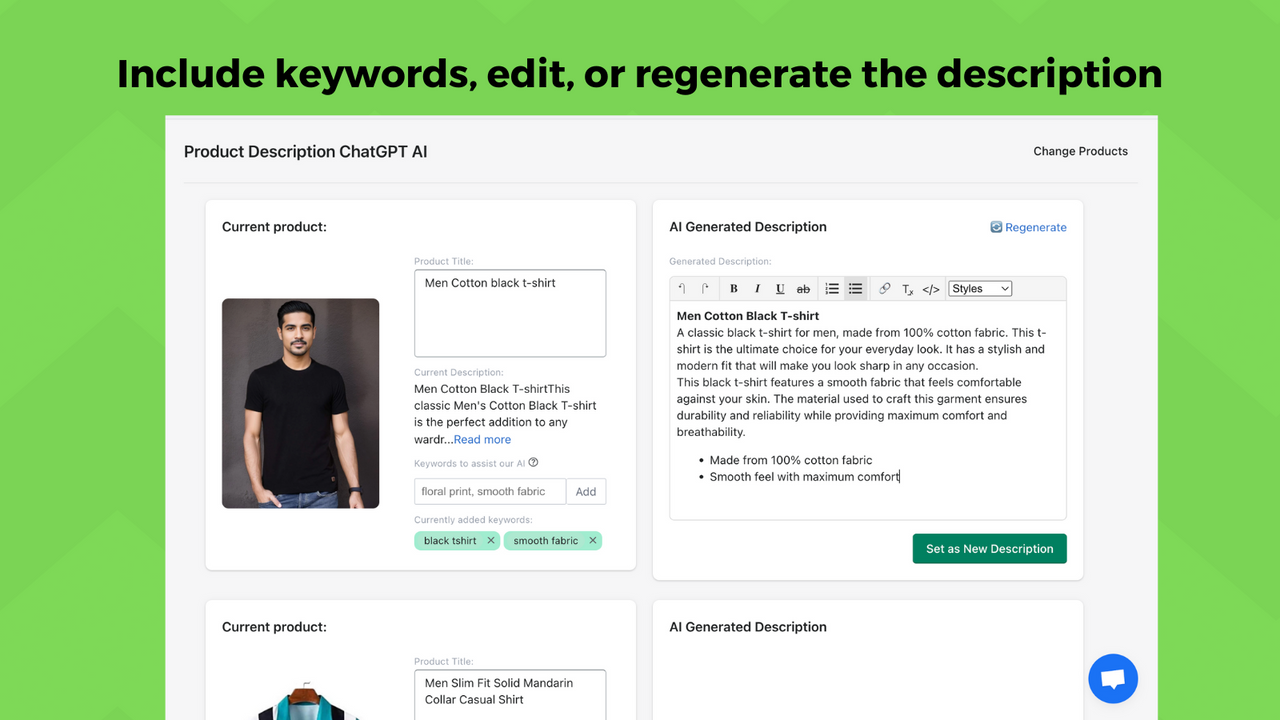
Task: Toggle the bullet list formatting icon
Action: click(x=855, y=288)
